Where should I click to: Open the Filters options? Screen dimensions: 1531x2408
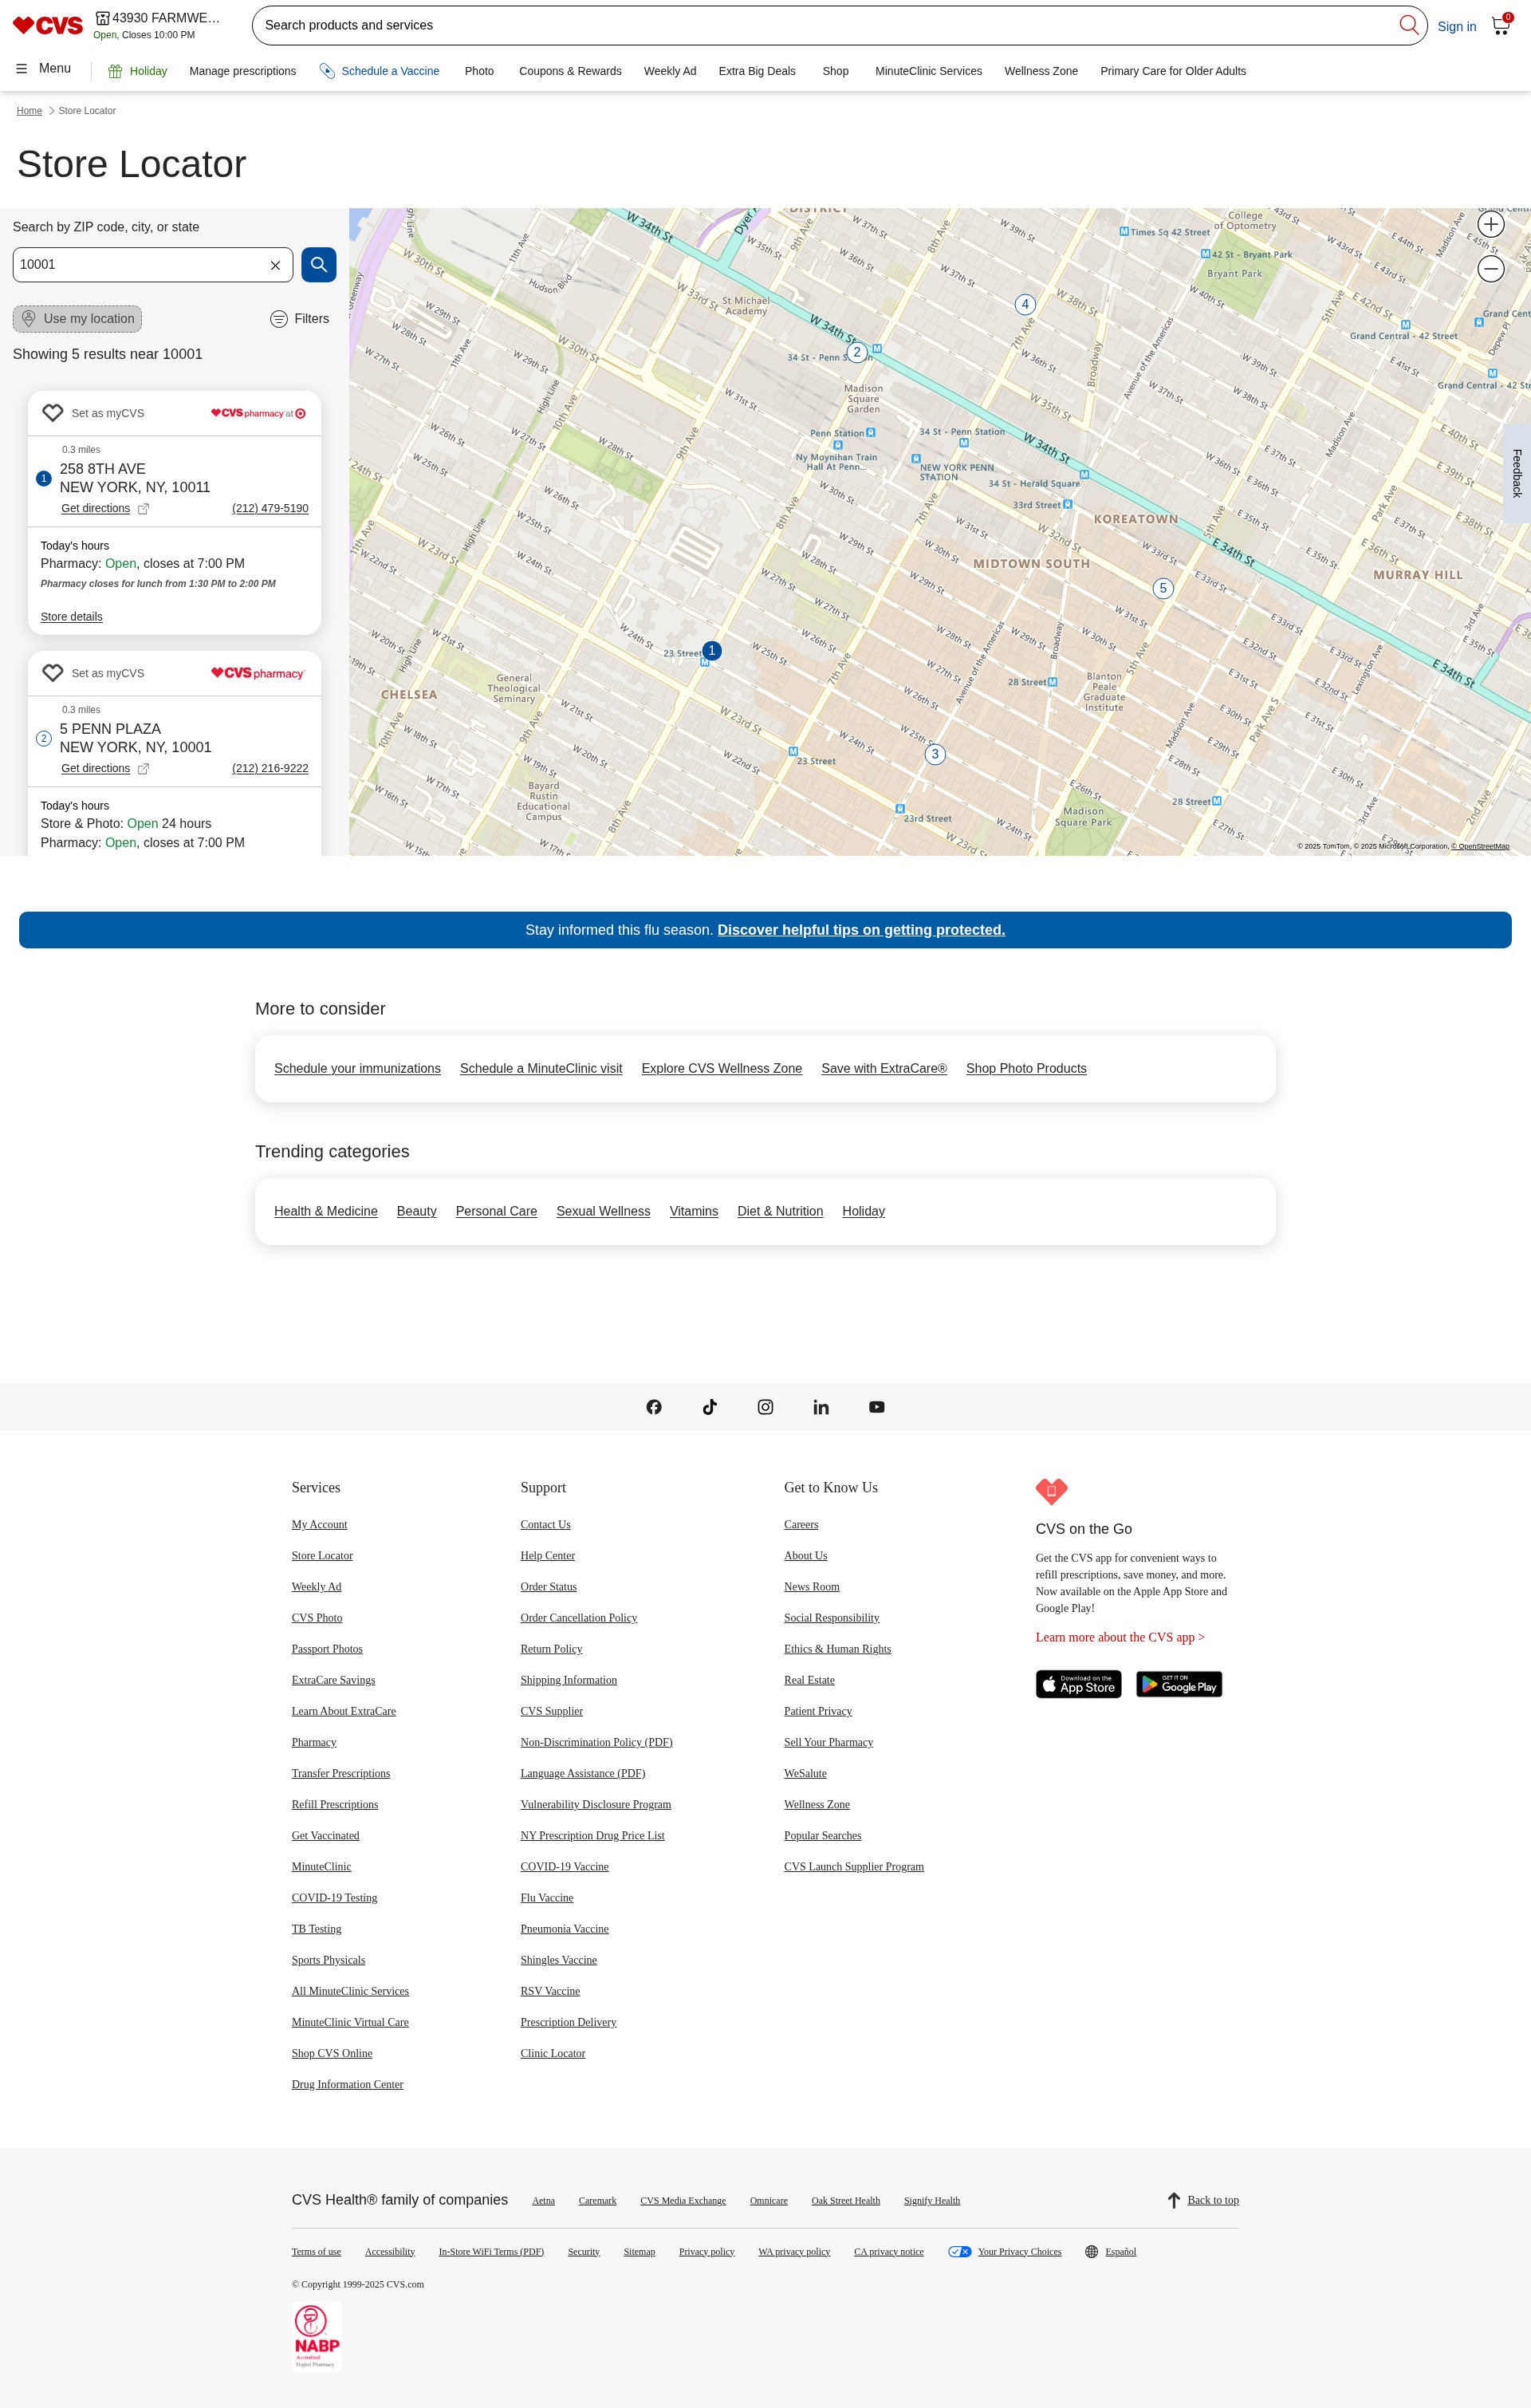coord(299,319)
